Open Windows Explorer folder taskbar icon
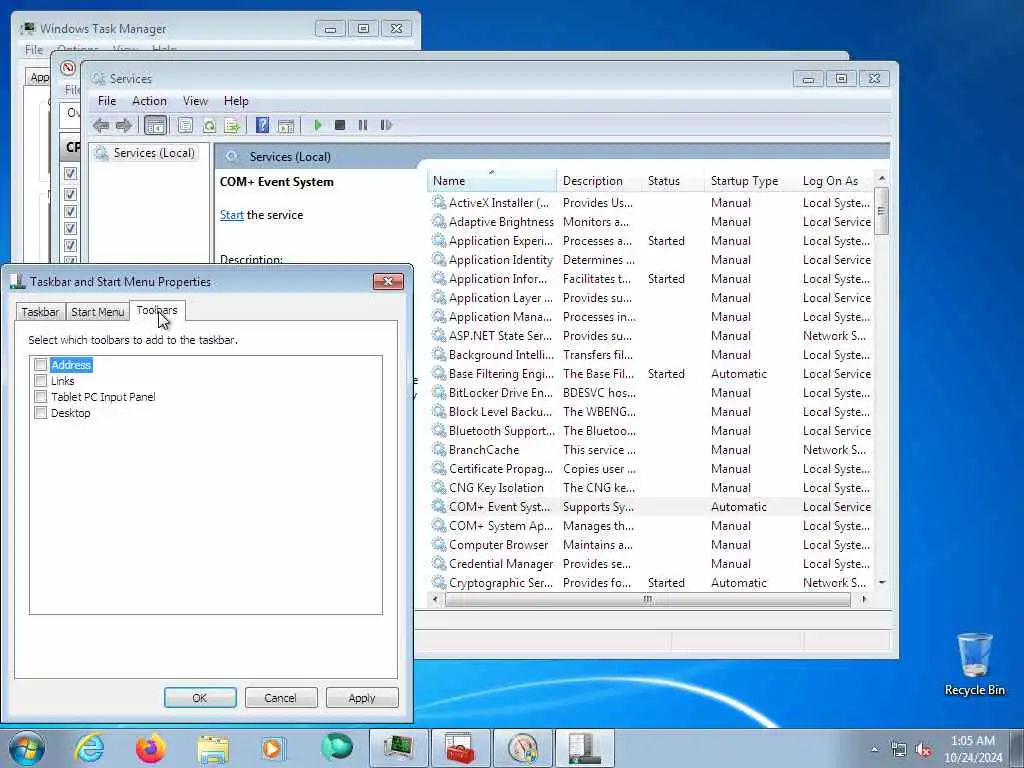1024x768 pixels. 213,748
